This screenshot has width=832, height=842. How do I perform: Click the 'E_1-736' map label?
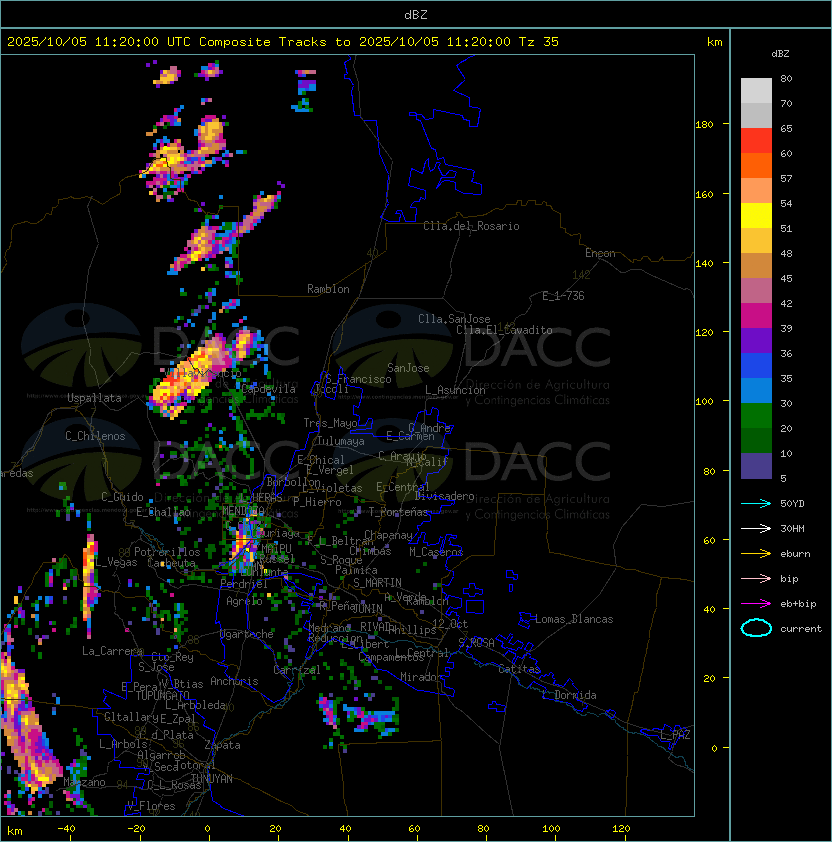coord(563,296)
